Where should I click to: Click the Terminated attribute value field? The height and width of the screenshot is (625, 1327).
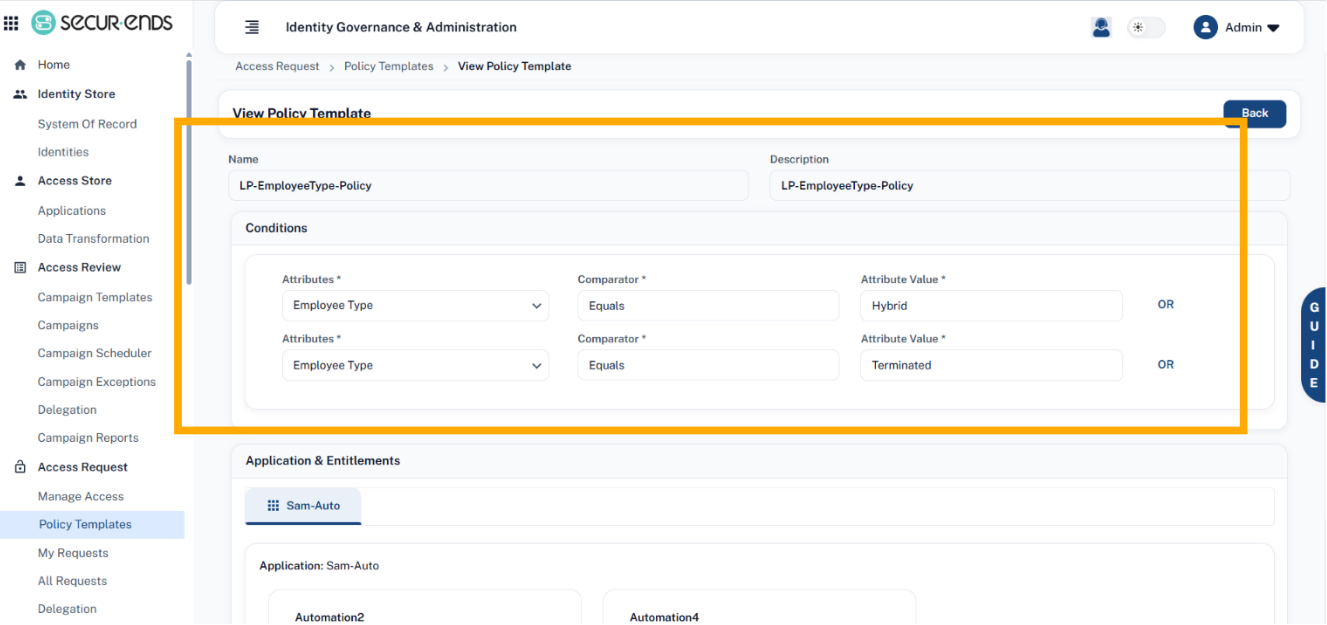(x=991, y=365)
